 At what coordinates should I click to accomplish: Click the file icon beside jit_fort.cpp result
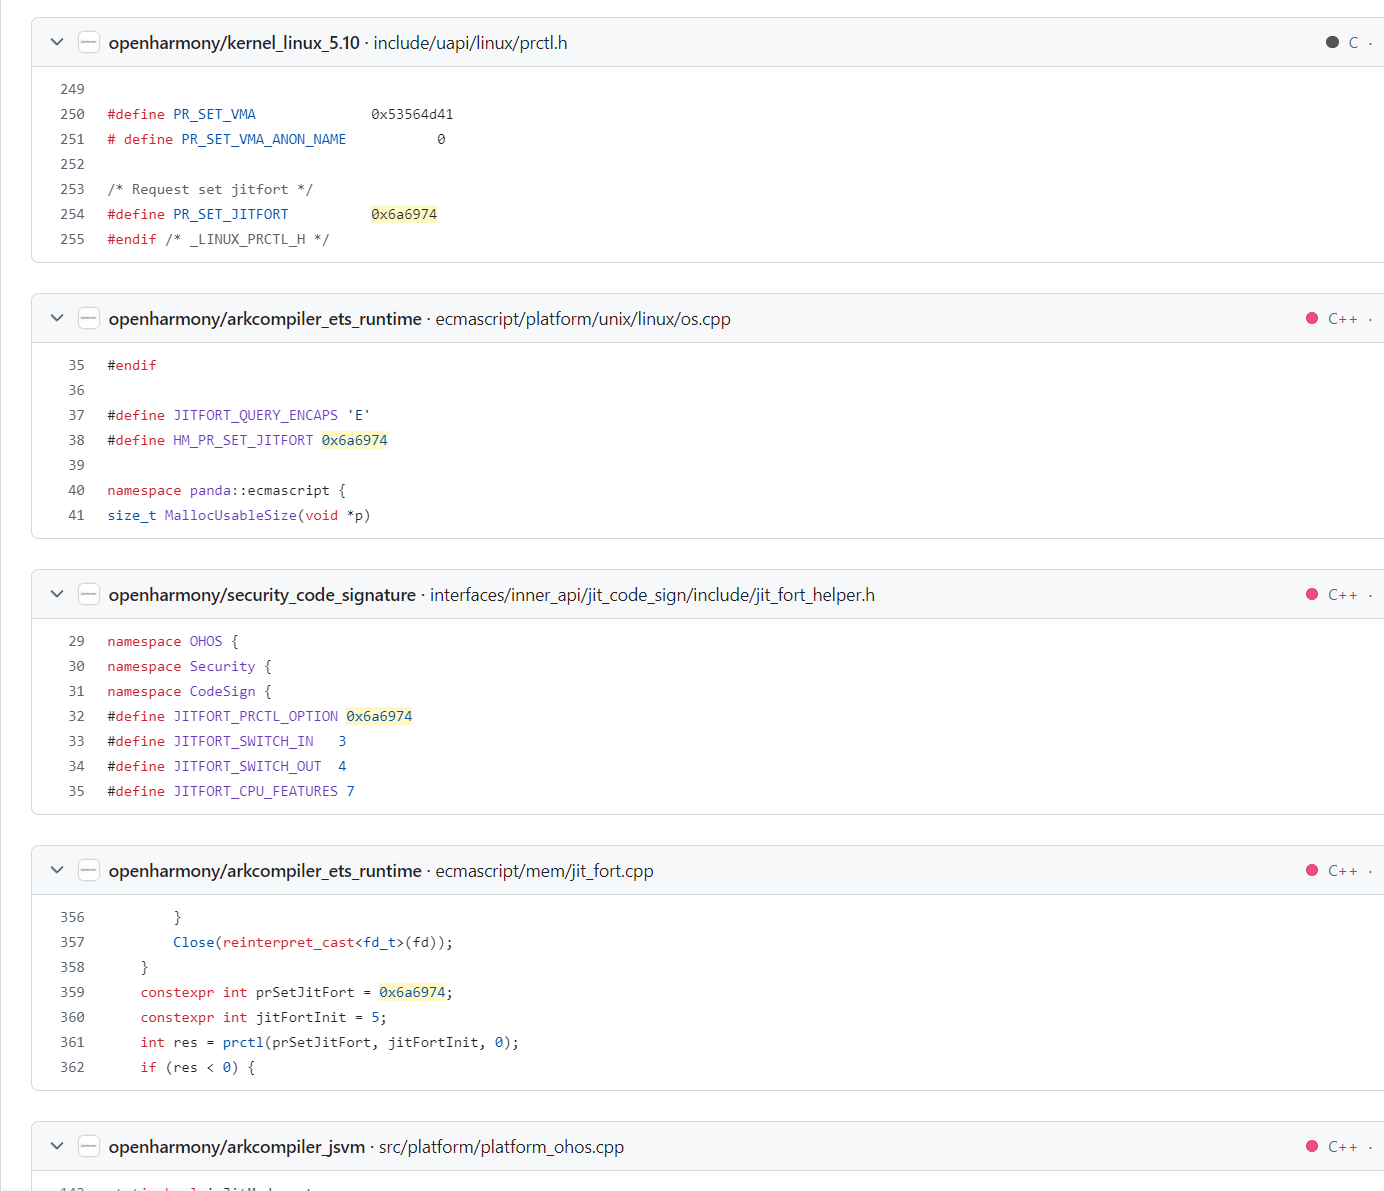tap(89, 870)
